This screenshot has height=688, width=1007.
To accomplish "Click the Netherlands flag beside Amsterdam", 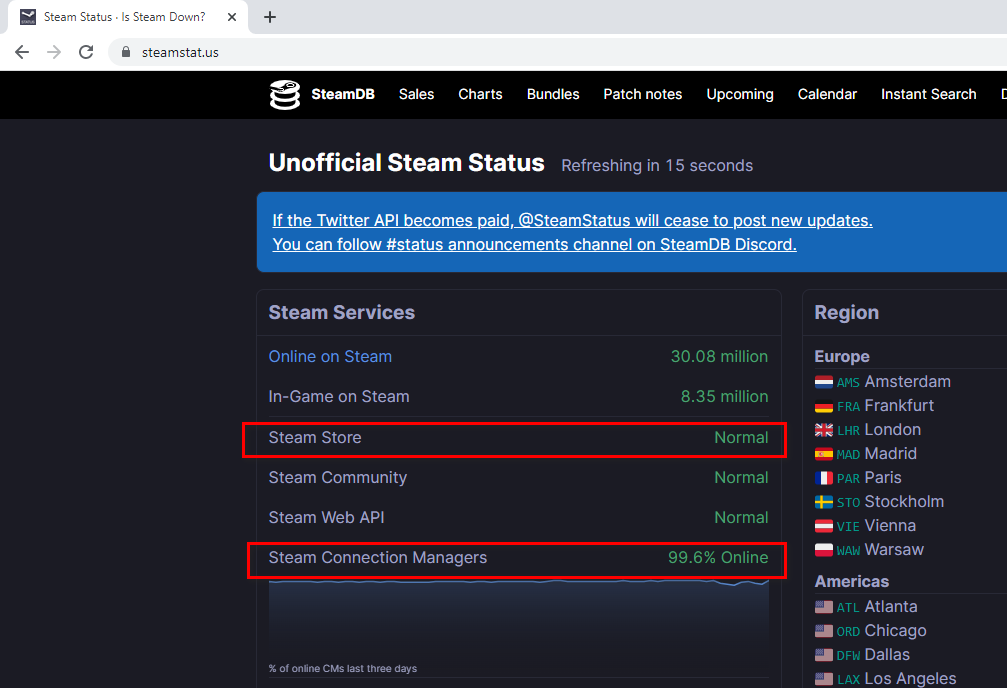I will [824, 382].
